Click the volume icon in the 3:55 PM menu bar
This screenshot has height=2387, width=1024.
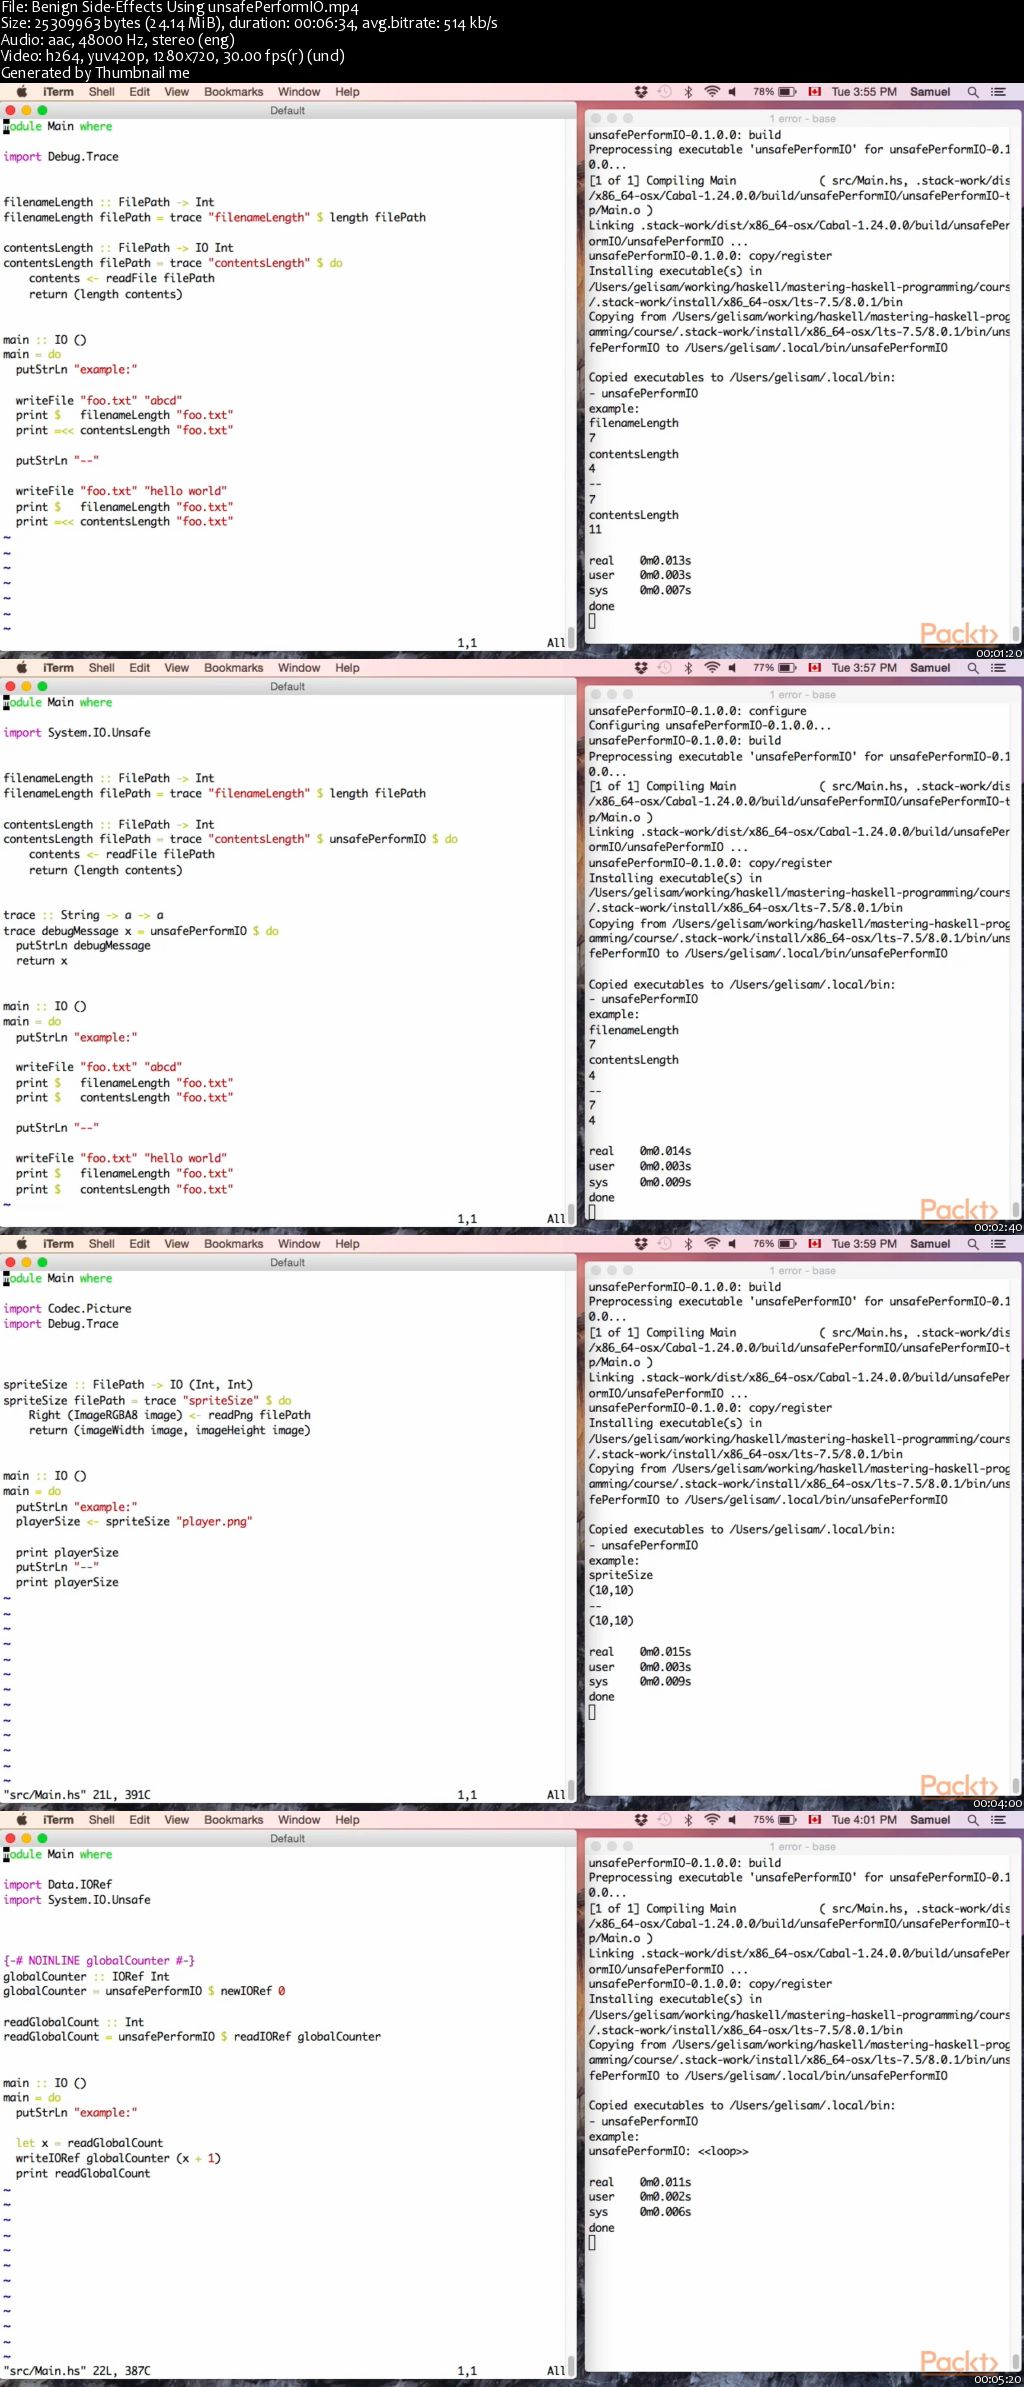point(733,92)
